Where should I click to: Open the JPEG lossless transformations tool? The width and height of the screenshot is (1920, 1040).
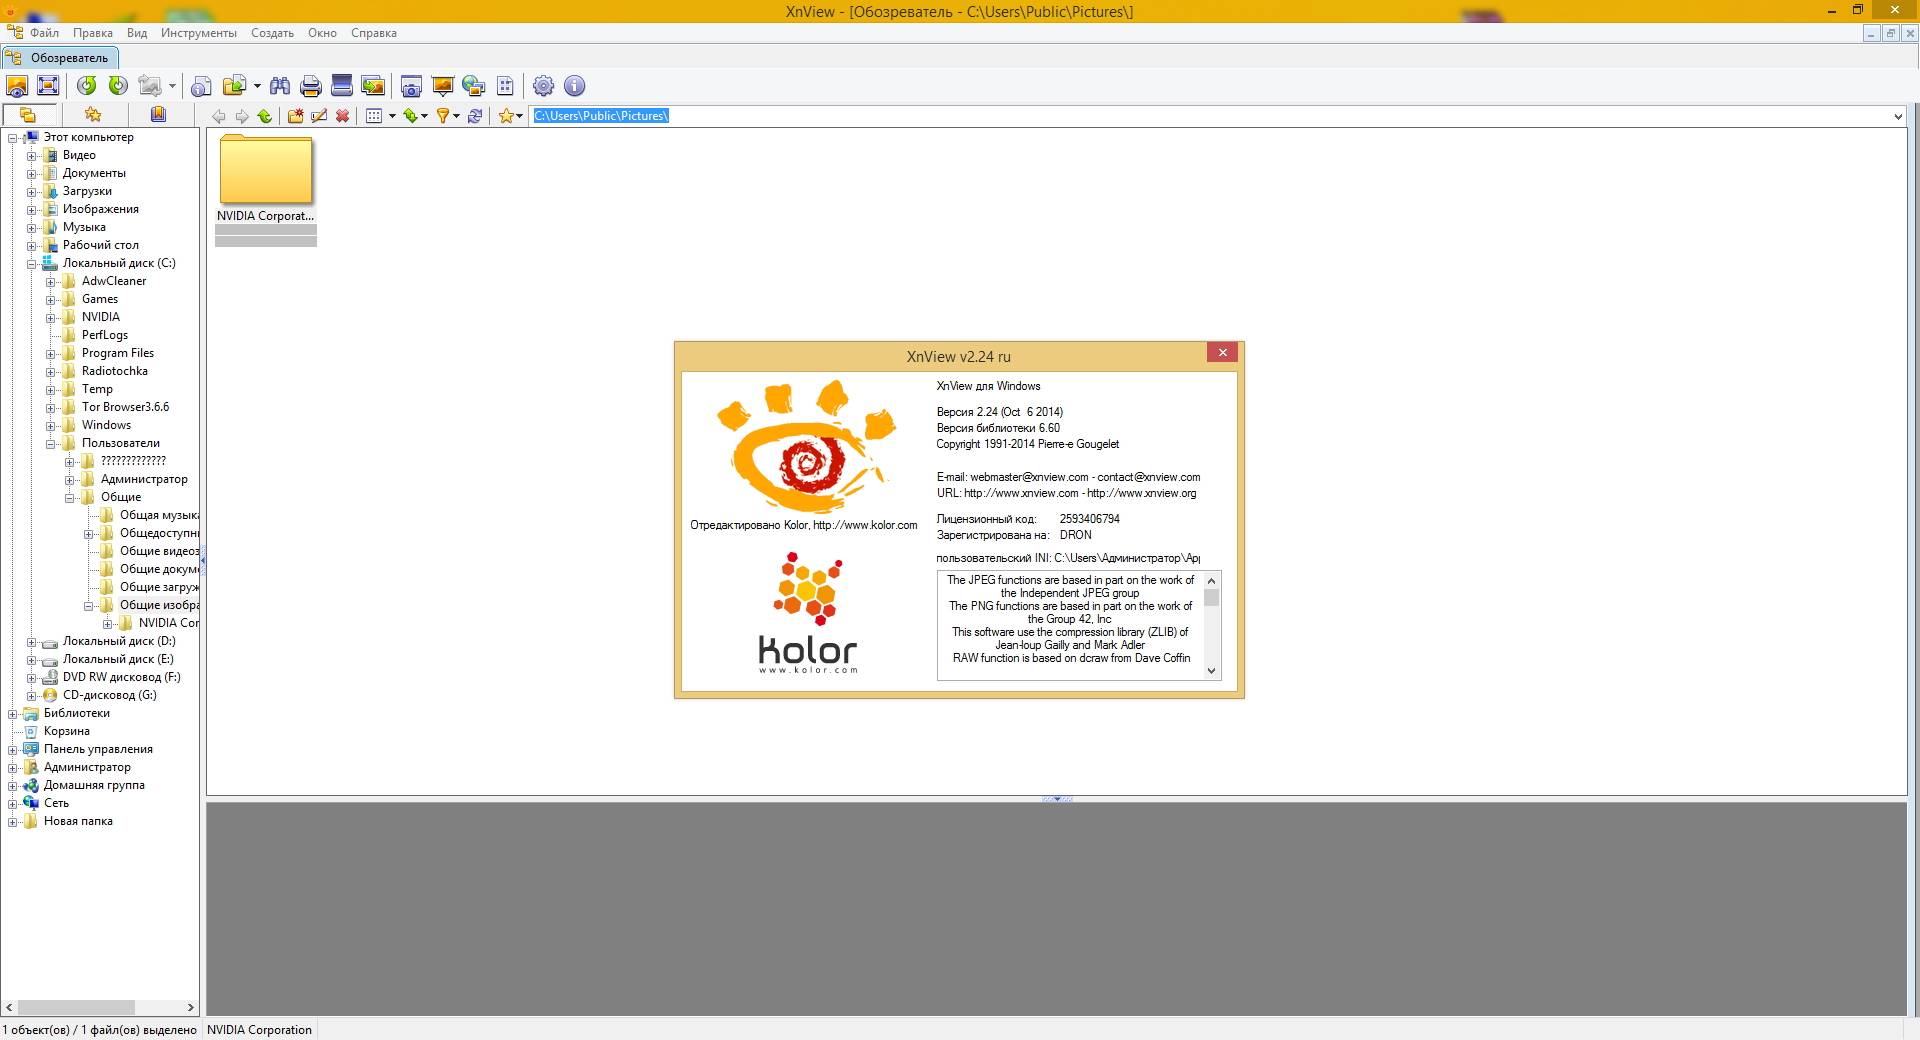[150, 86]
